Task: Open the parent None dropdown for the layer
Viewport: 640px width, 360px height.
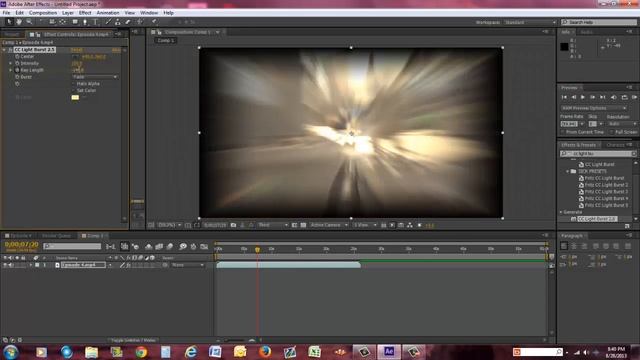Action: (x=187, y=265)
